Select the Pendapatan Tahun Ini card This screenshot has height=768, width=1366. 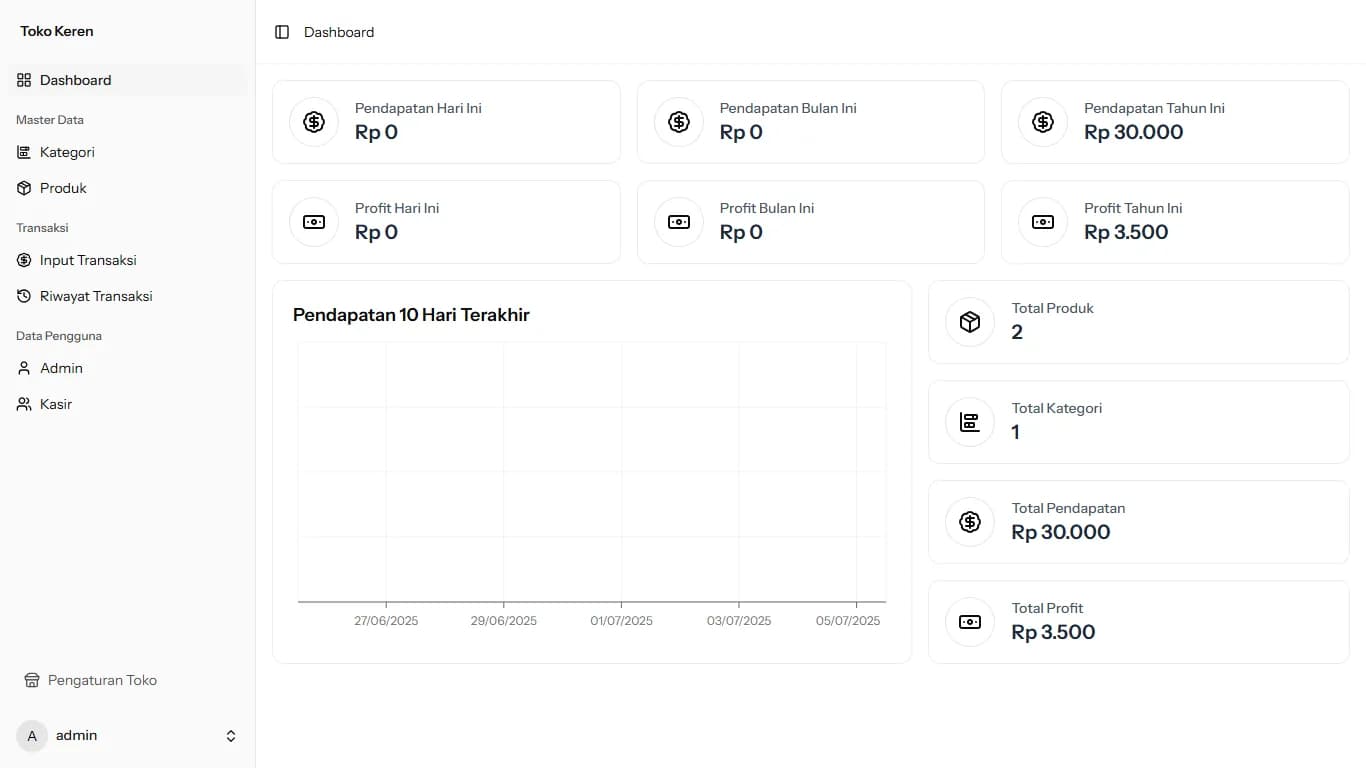click(1174, 122)
